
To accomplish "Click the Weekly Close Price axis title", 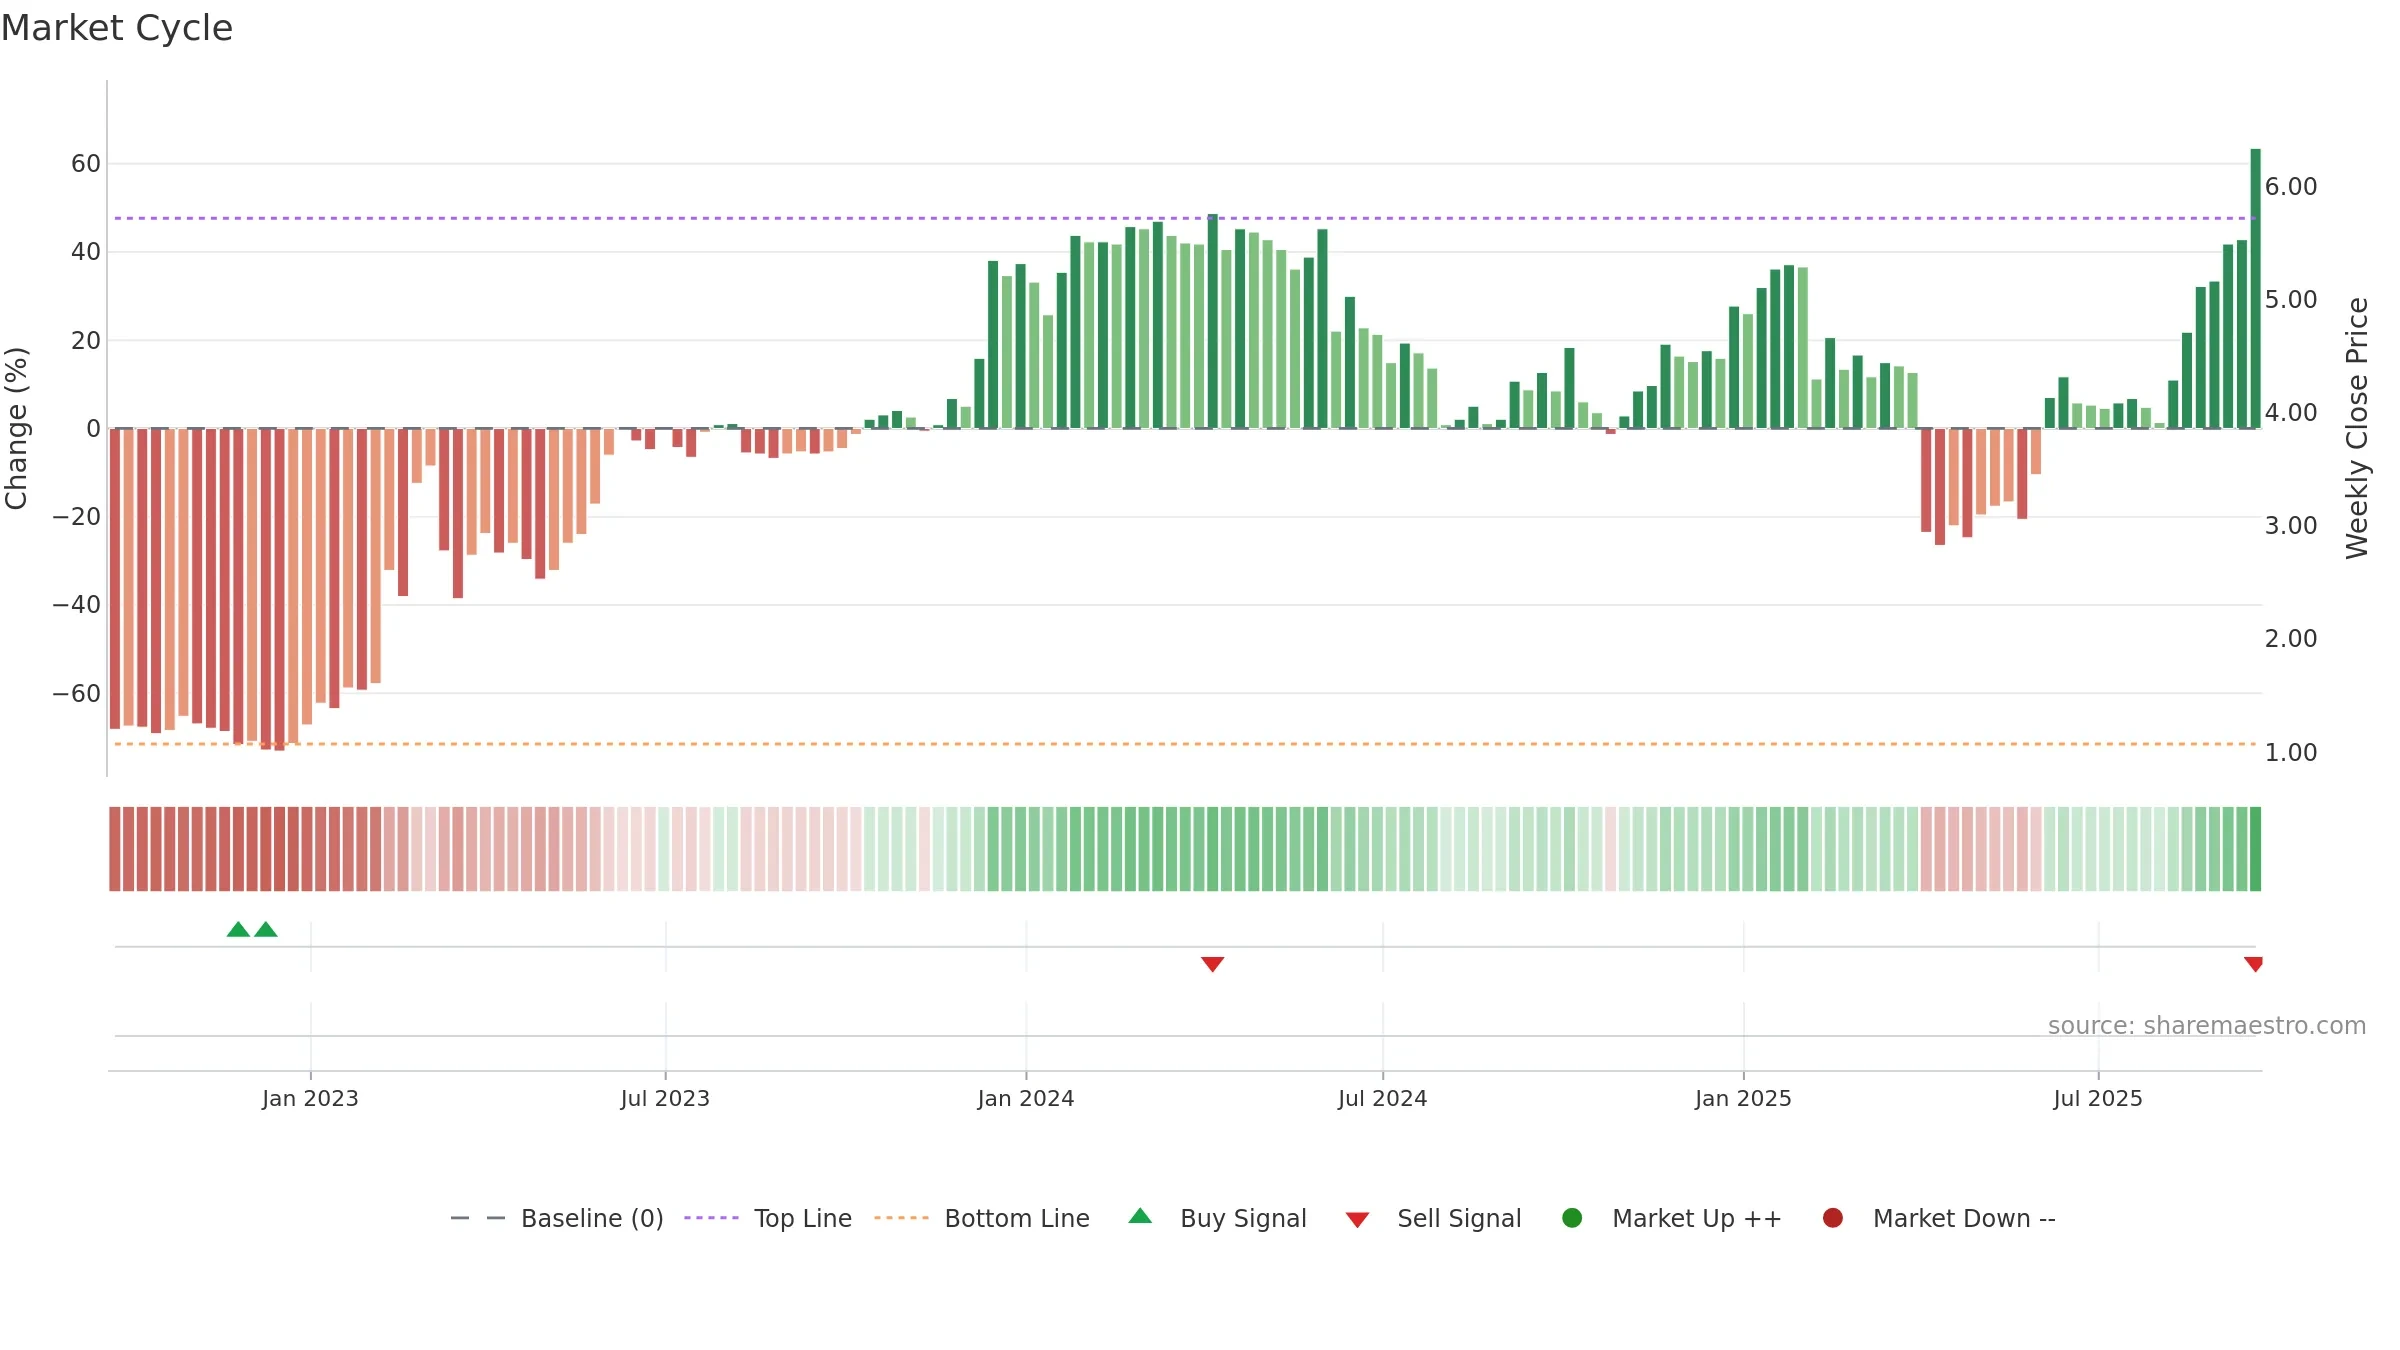I will [x=2357, y=428].
